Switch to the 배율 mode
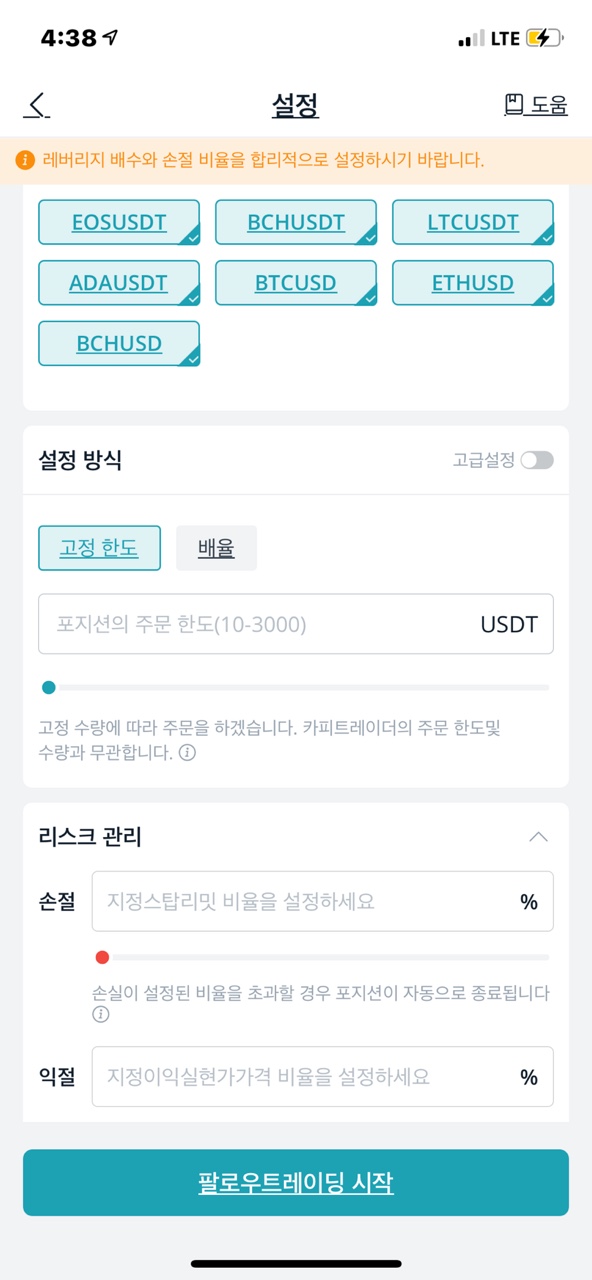 pyautogui.click(x=216, y=548)
